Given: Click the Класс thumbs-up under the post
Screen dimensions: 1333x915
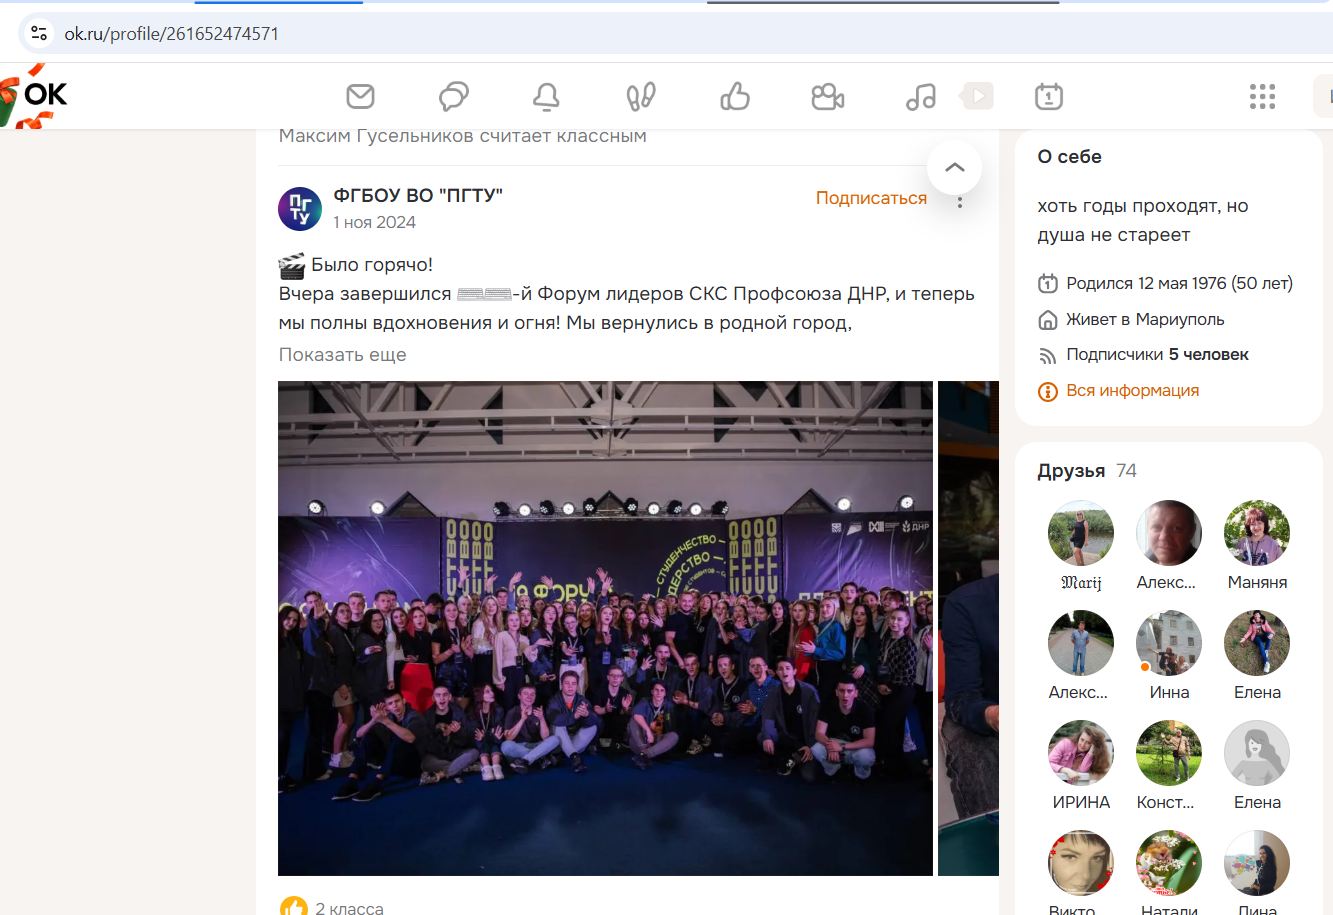Looking at the screenshot, I should click(294, 907).
